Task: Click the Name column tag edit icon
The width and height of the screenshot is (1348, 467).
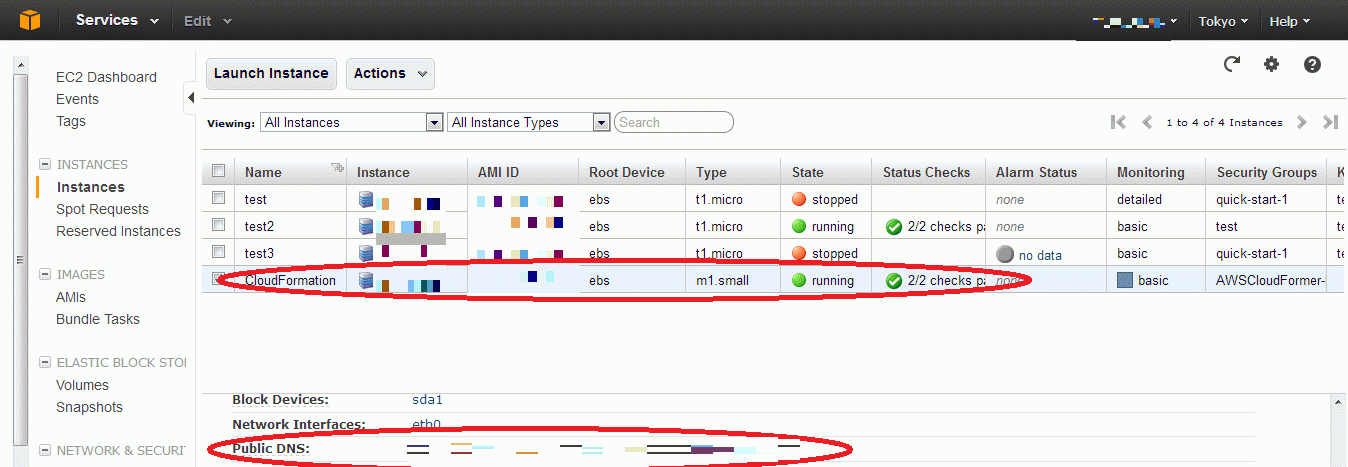Action: click(337, 167)
